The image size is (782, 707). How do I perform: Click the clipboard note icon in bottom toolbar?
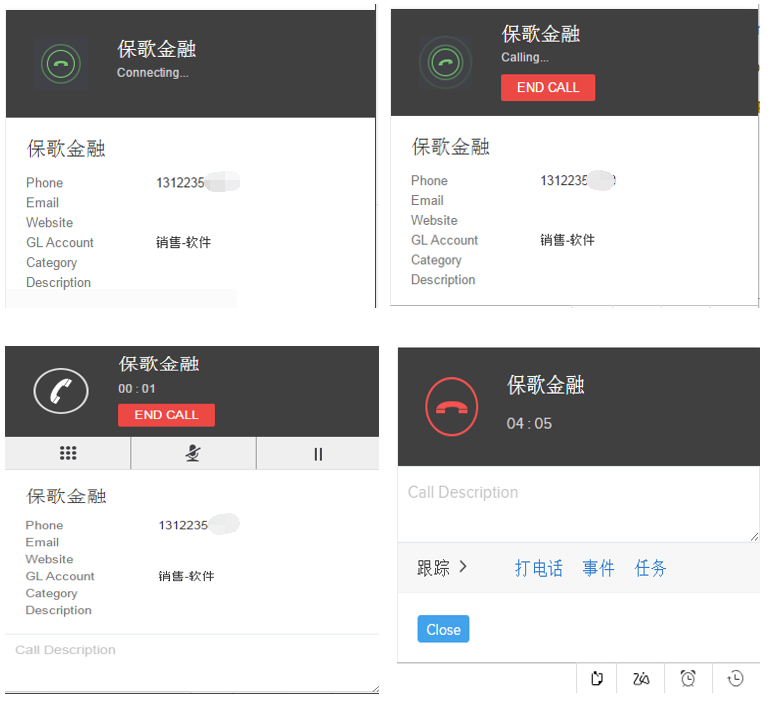click(597, 679)
